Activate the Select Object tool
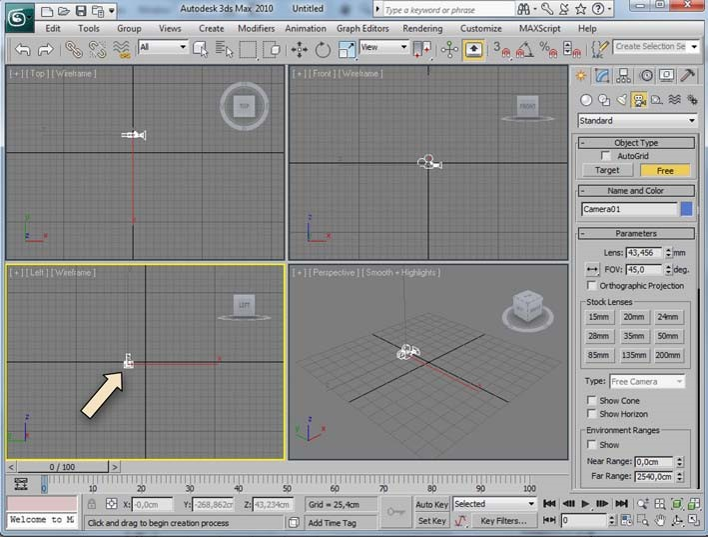 coord(200,49)
